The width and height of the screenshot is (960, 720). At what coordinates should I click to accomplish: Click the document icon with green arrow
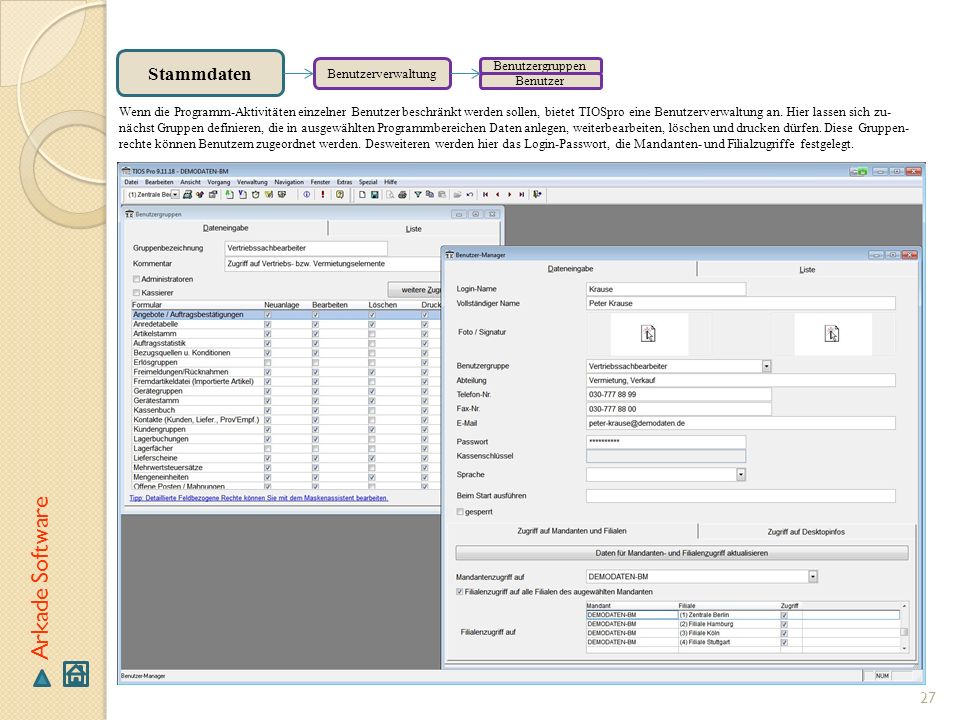[x=229, y=195]
